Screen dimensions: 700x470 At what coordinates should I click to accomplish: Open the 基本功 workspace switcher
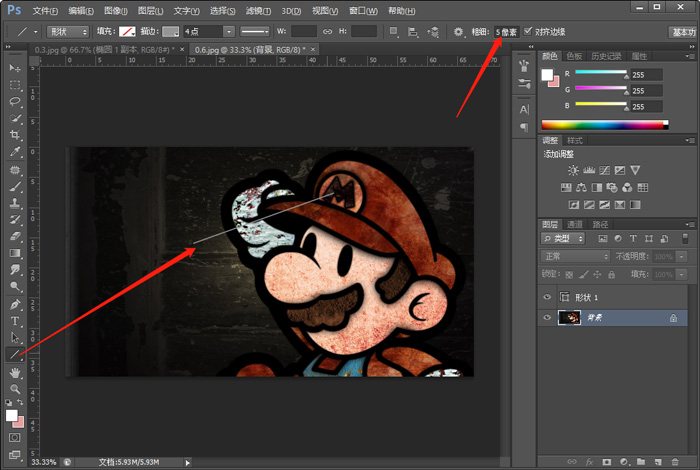pos(683,32)
